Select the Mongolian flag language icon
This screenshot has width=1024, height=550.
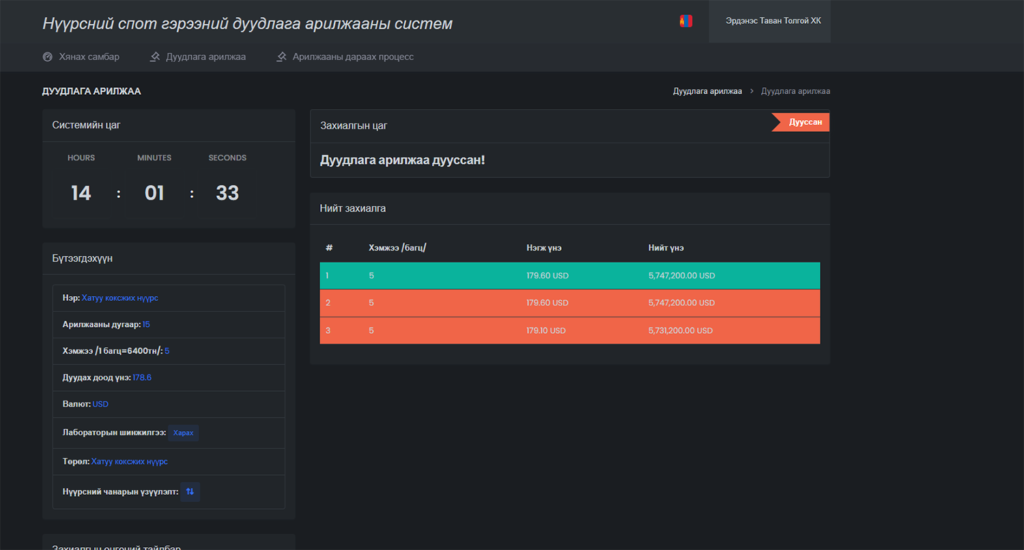click(685, 21)
